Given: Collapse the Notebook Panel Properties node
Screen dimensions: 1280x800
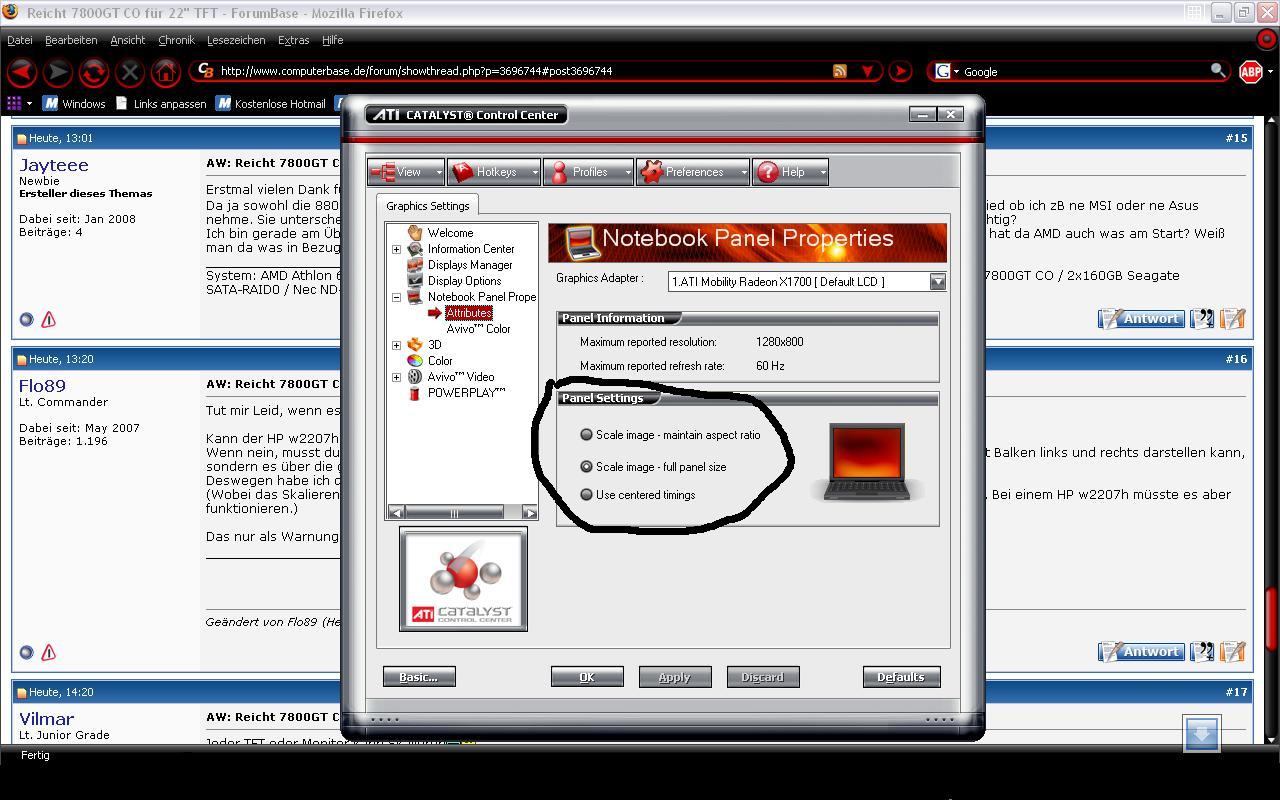Looking at the screenshot, I should pyautogui.click(x=396, y=297).
